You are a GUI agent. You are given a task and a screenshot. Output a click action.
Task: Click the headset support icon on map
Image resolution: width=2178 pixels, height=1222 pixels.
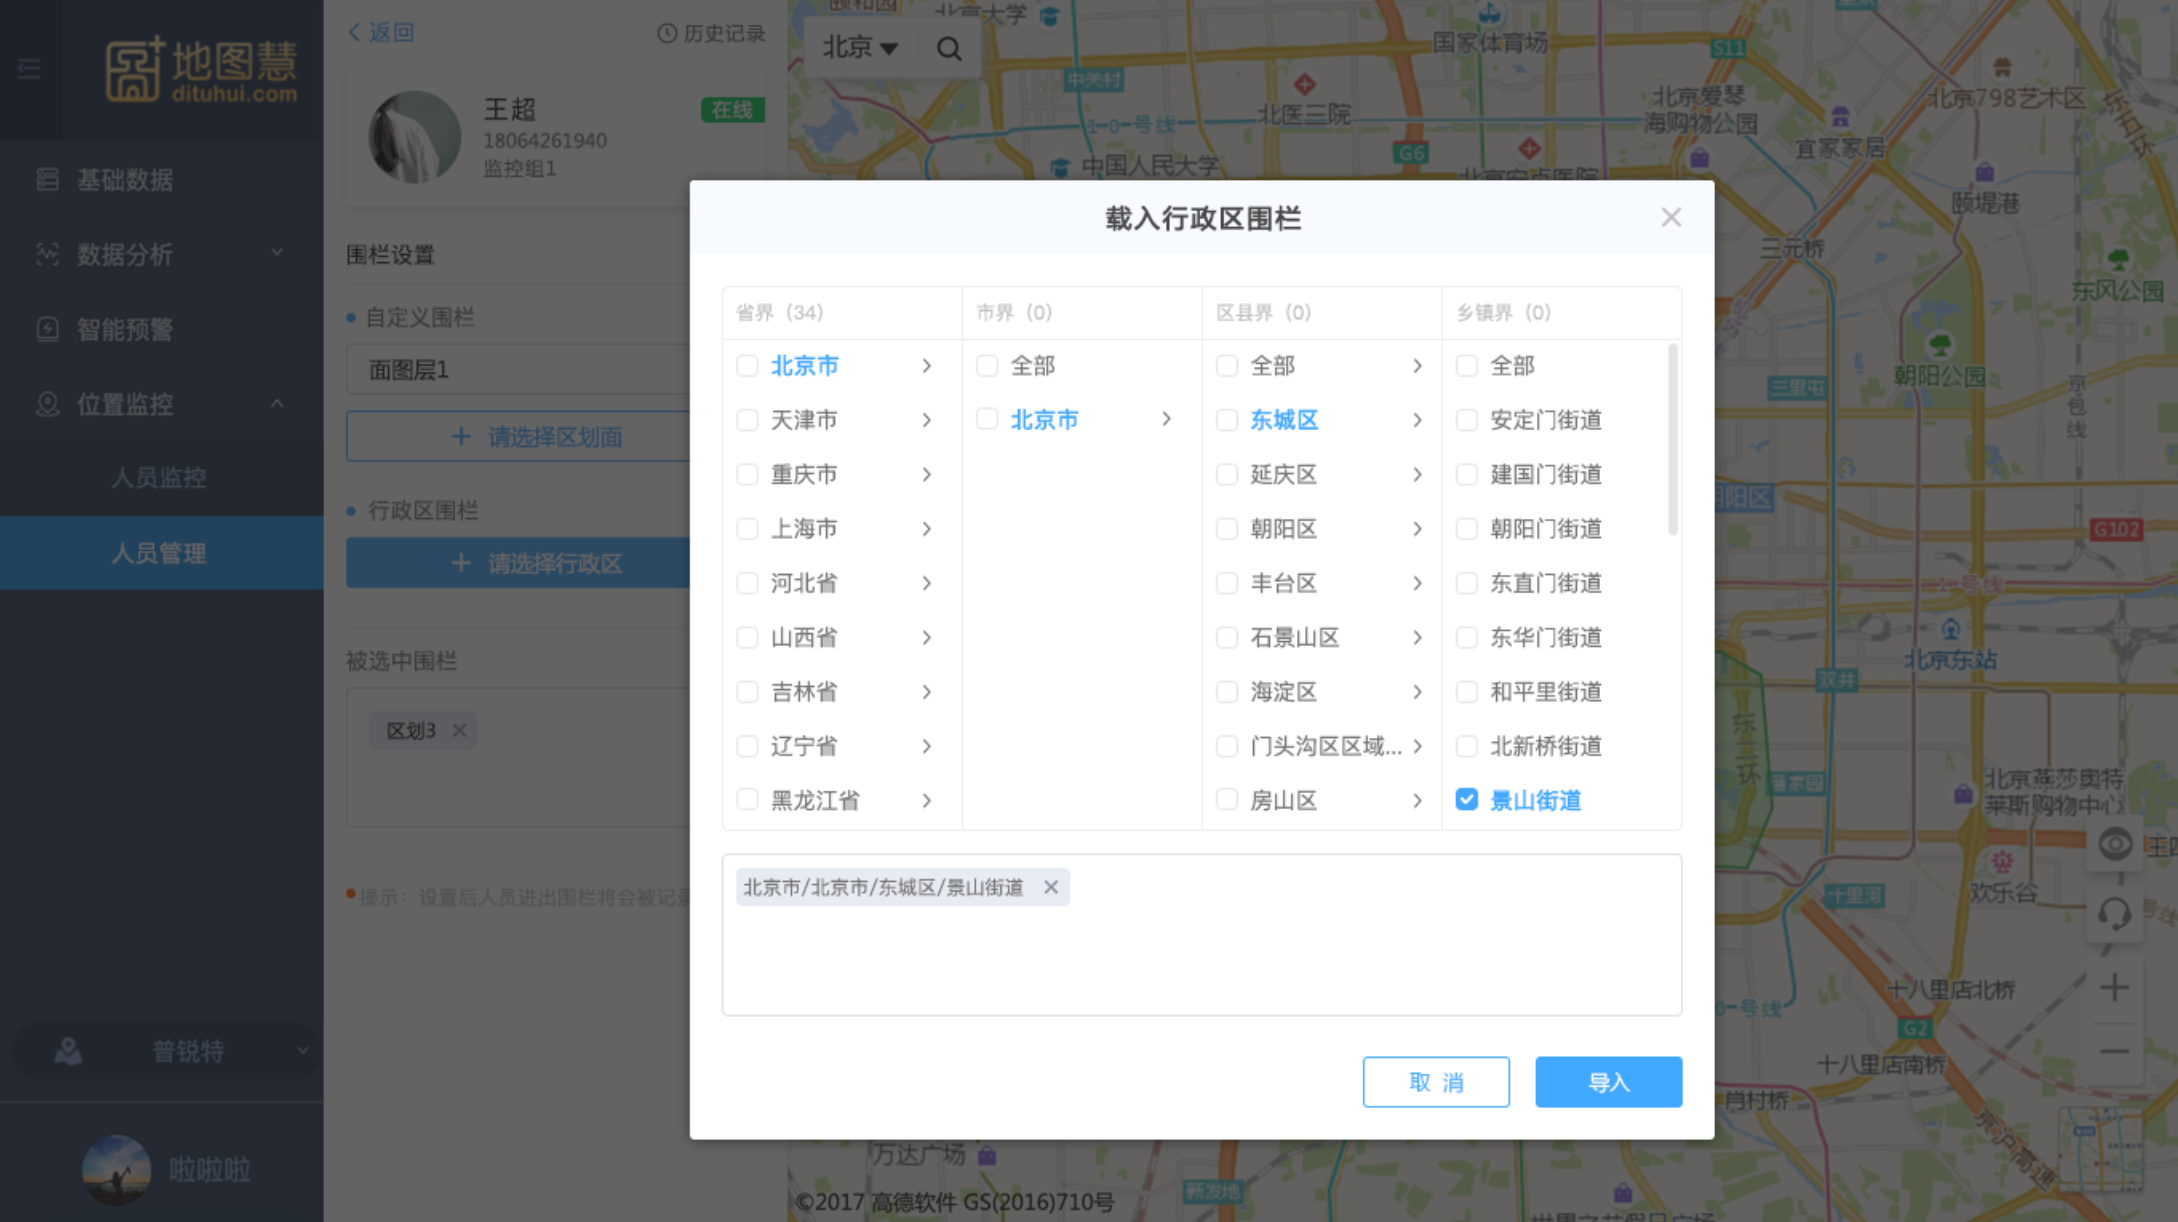pyautogui.click(x=2114, y=912)
